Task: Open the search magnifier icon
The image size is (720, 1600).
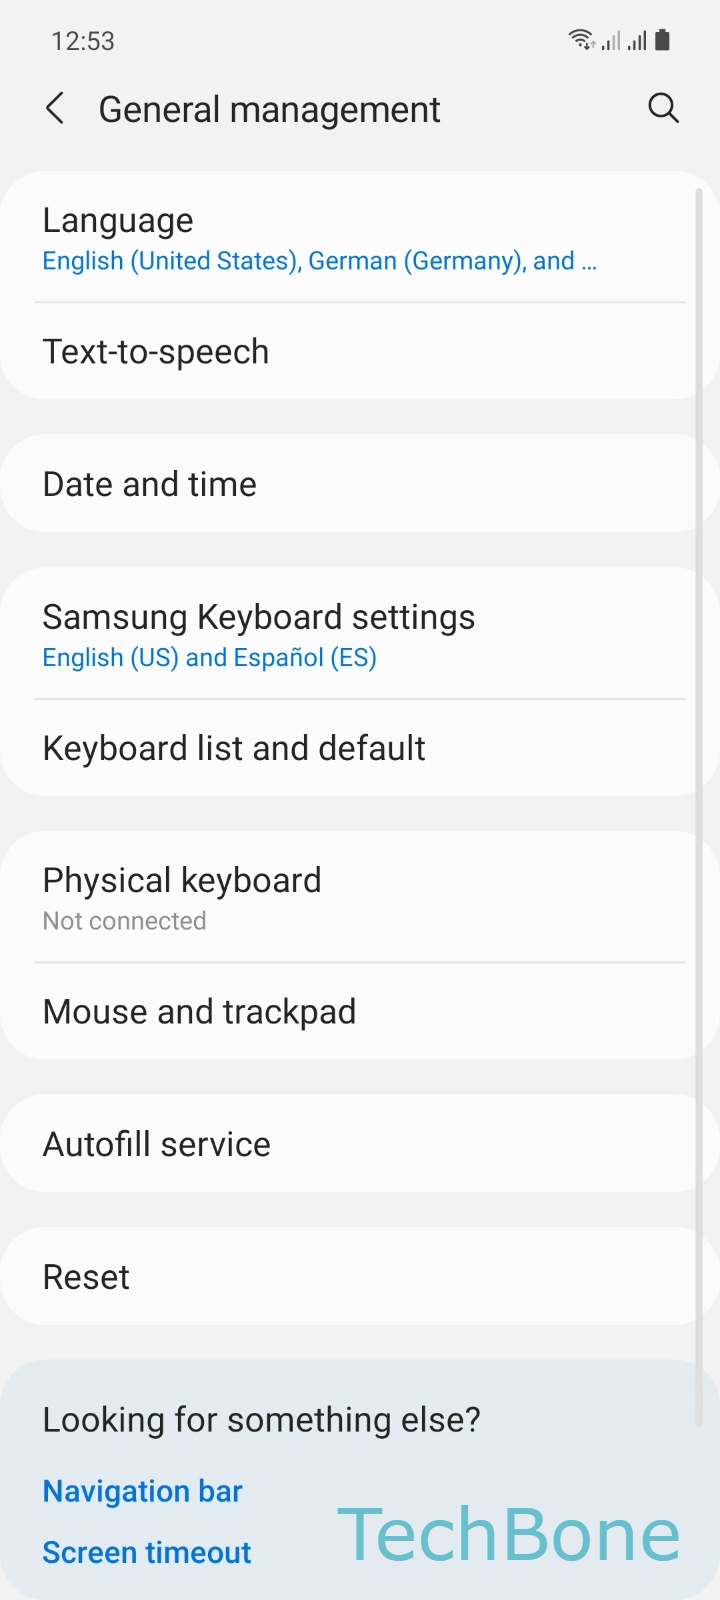Action: (663, 108)
